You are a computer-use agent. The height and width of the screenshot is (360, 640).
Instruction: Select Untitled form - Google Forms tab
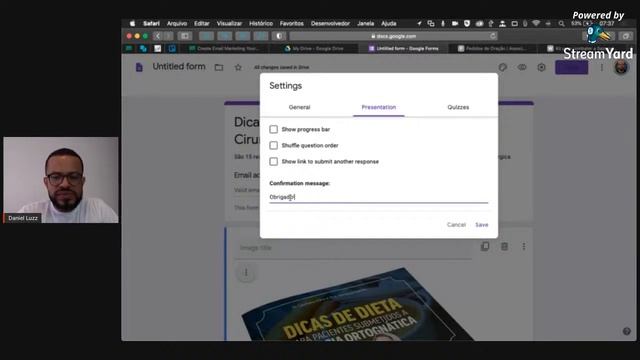[404, 49]
